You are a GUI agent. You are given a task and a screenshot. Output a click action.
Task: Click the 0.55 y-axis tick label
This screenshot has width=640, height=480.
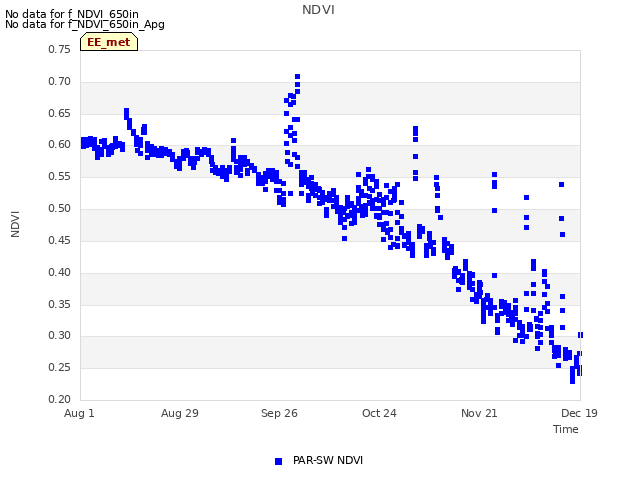click(60, 176)
